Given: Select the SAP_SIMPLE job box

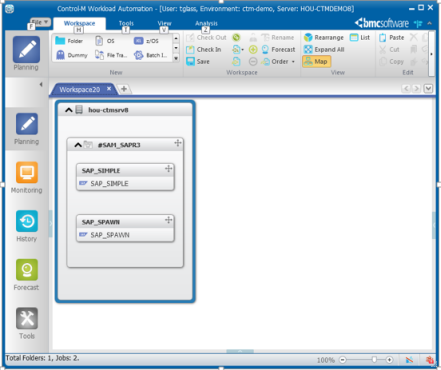Looking at the screenshot, I should (125, 177).
